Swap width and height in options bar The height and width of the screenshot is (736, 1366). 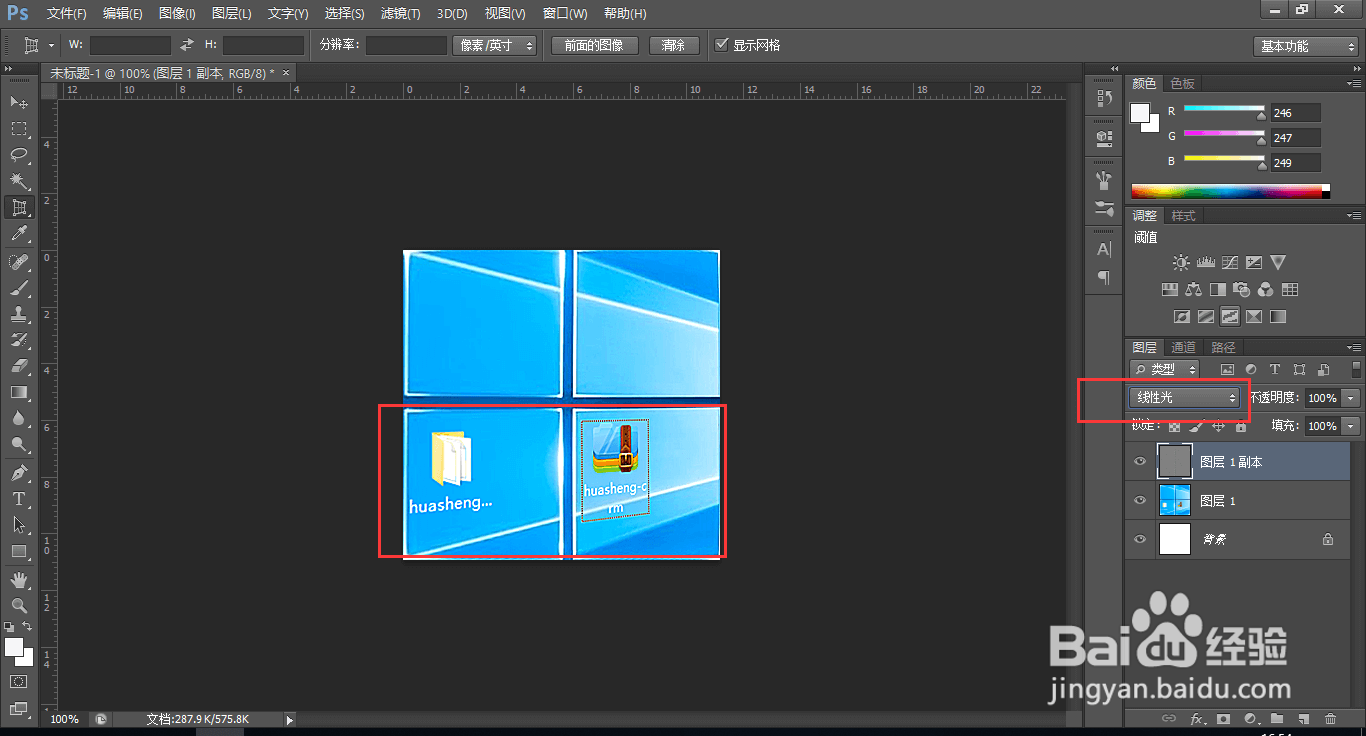[x=187, y=45]
